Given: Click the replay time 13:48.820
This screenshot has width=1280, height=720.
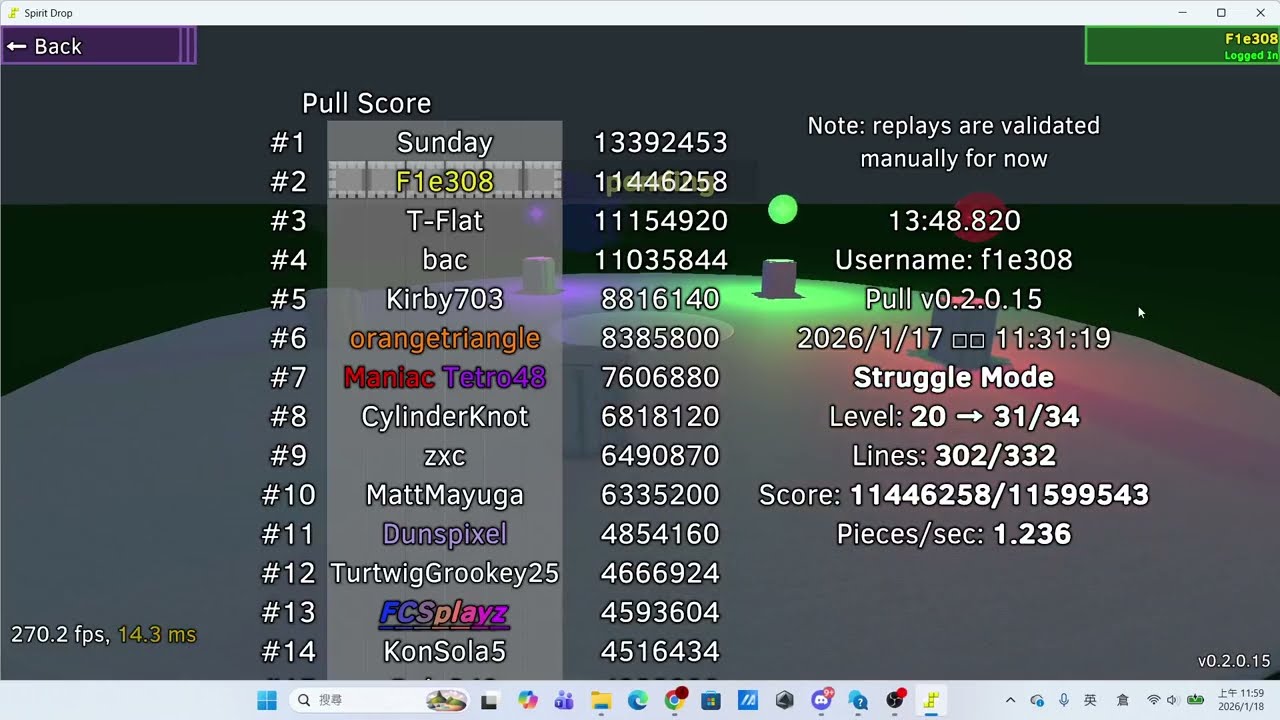Looking at the screenshot, I should point(954,220).
